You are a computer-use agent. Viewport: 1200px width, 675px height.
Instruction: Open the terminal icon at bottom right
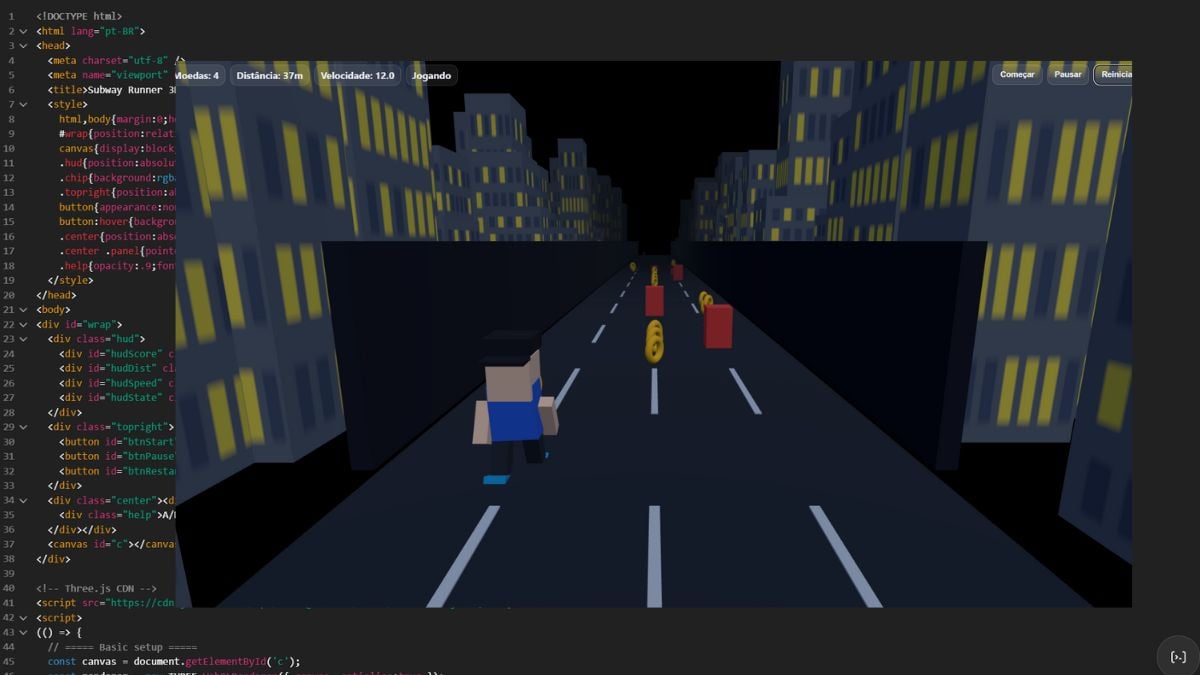pos(1178,657)
